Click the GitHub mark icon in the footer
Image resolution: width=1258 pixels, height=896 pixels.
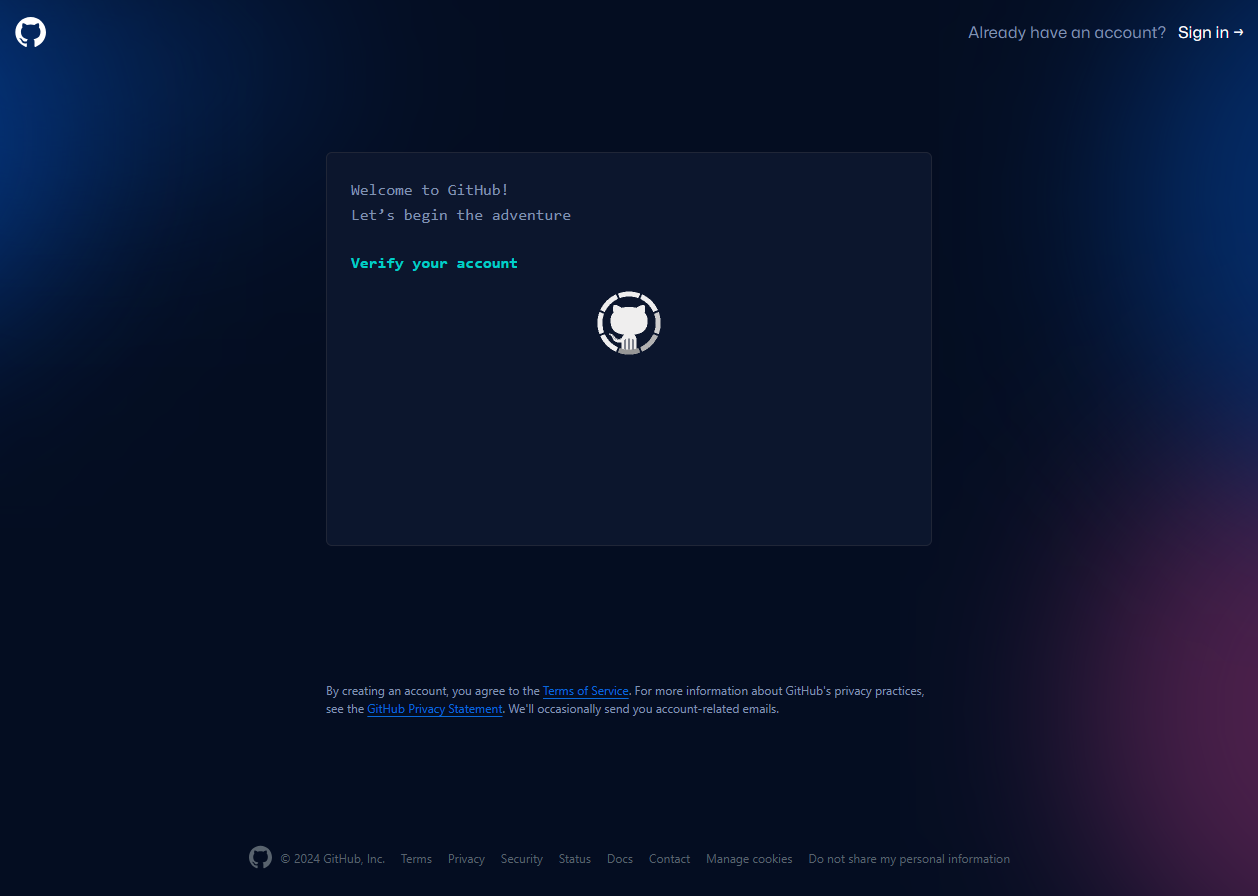click(260, 857)
